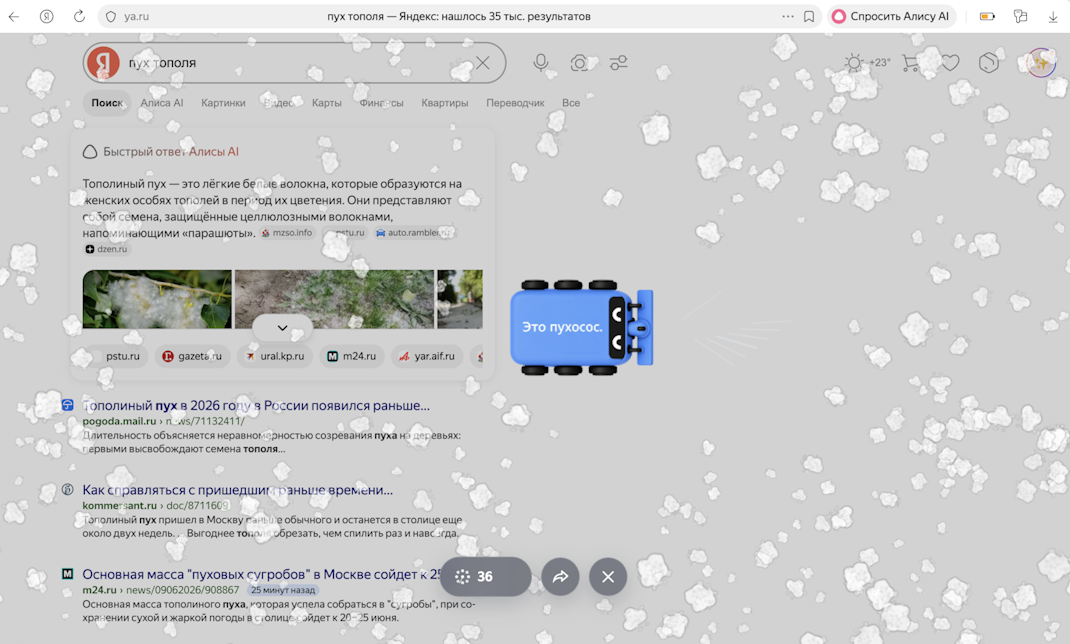
Task: Open the Yandex home icon in toolbar
Action: 46,16
